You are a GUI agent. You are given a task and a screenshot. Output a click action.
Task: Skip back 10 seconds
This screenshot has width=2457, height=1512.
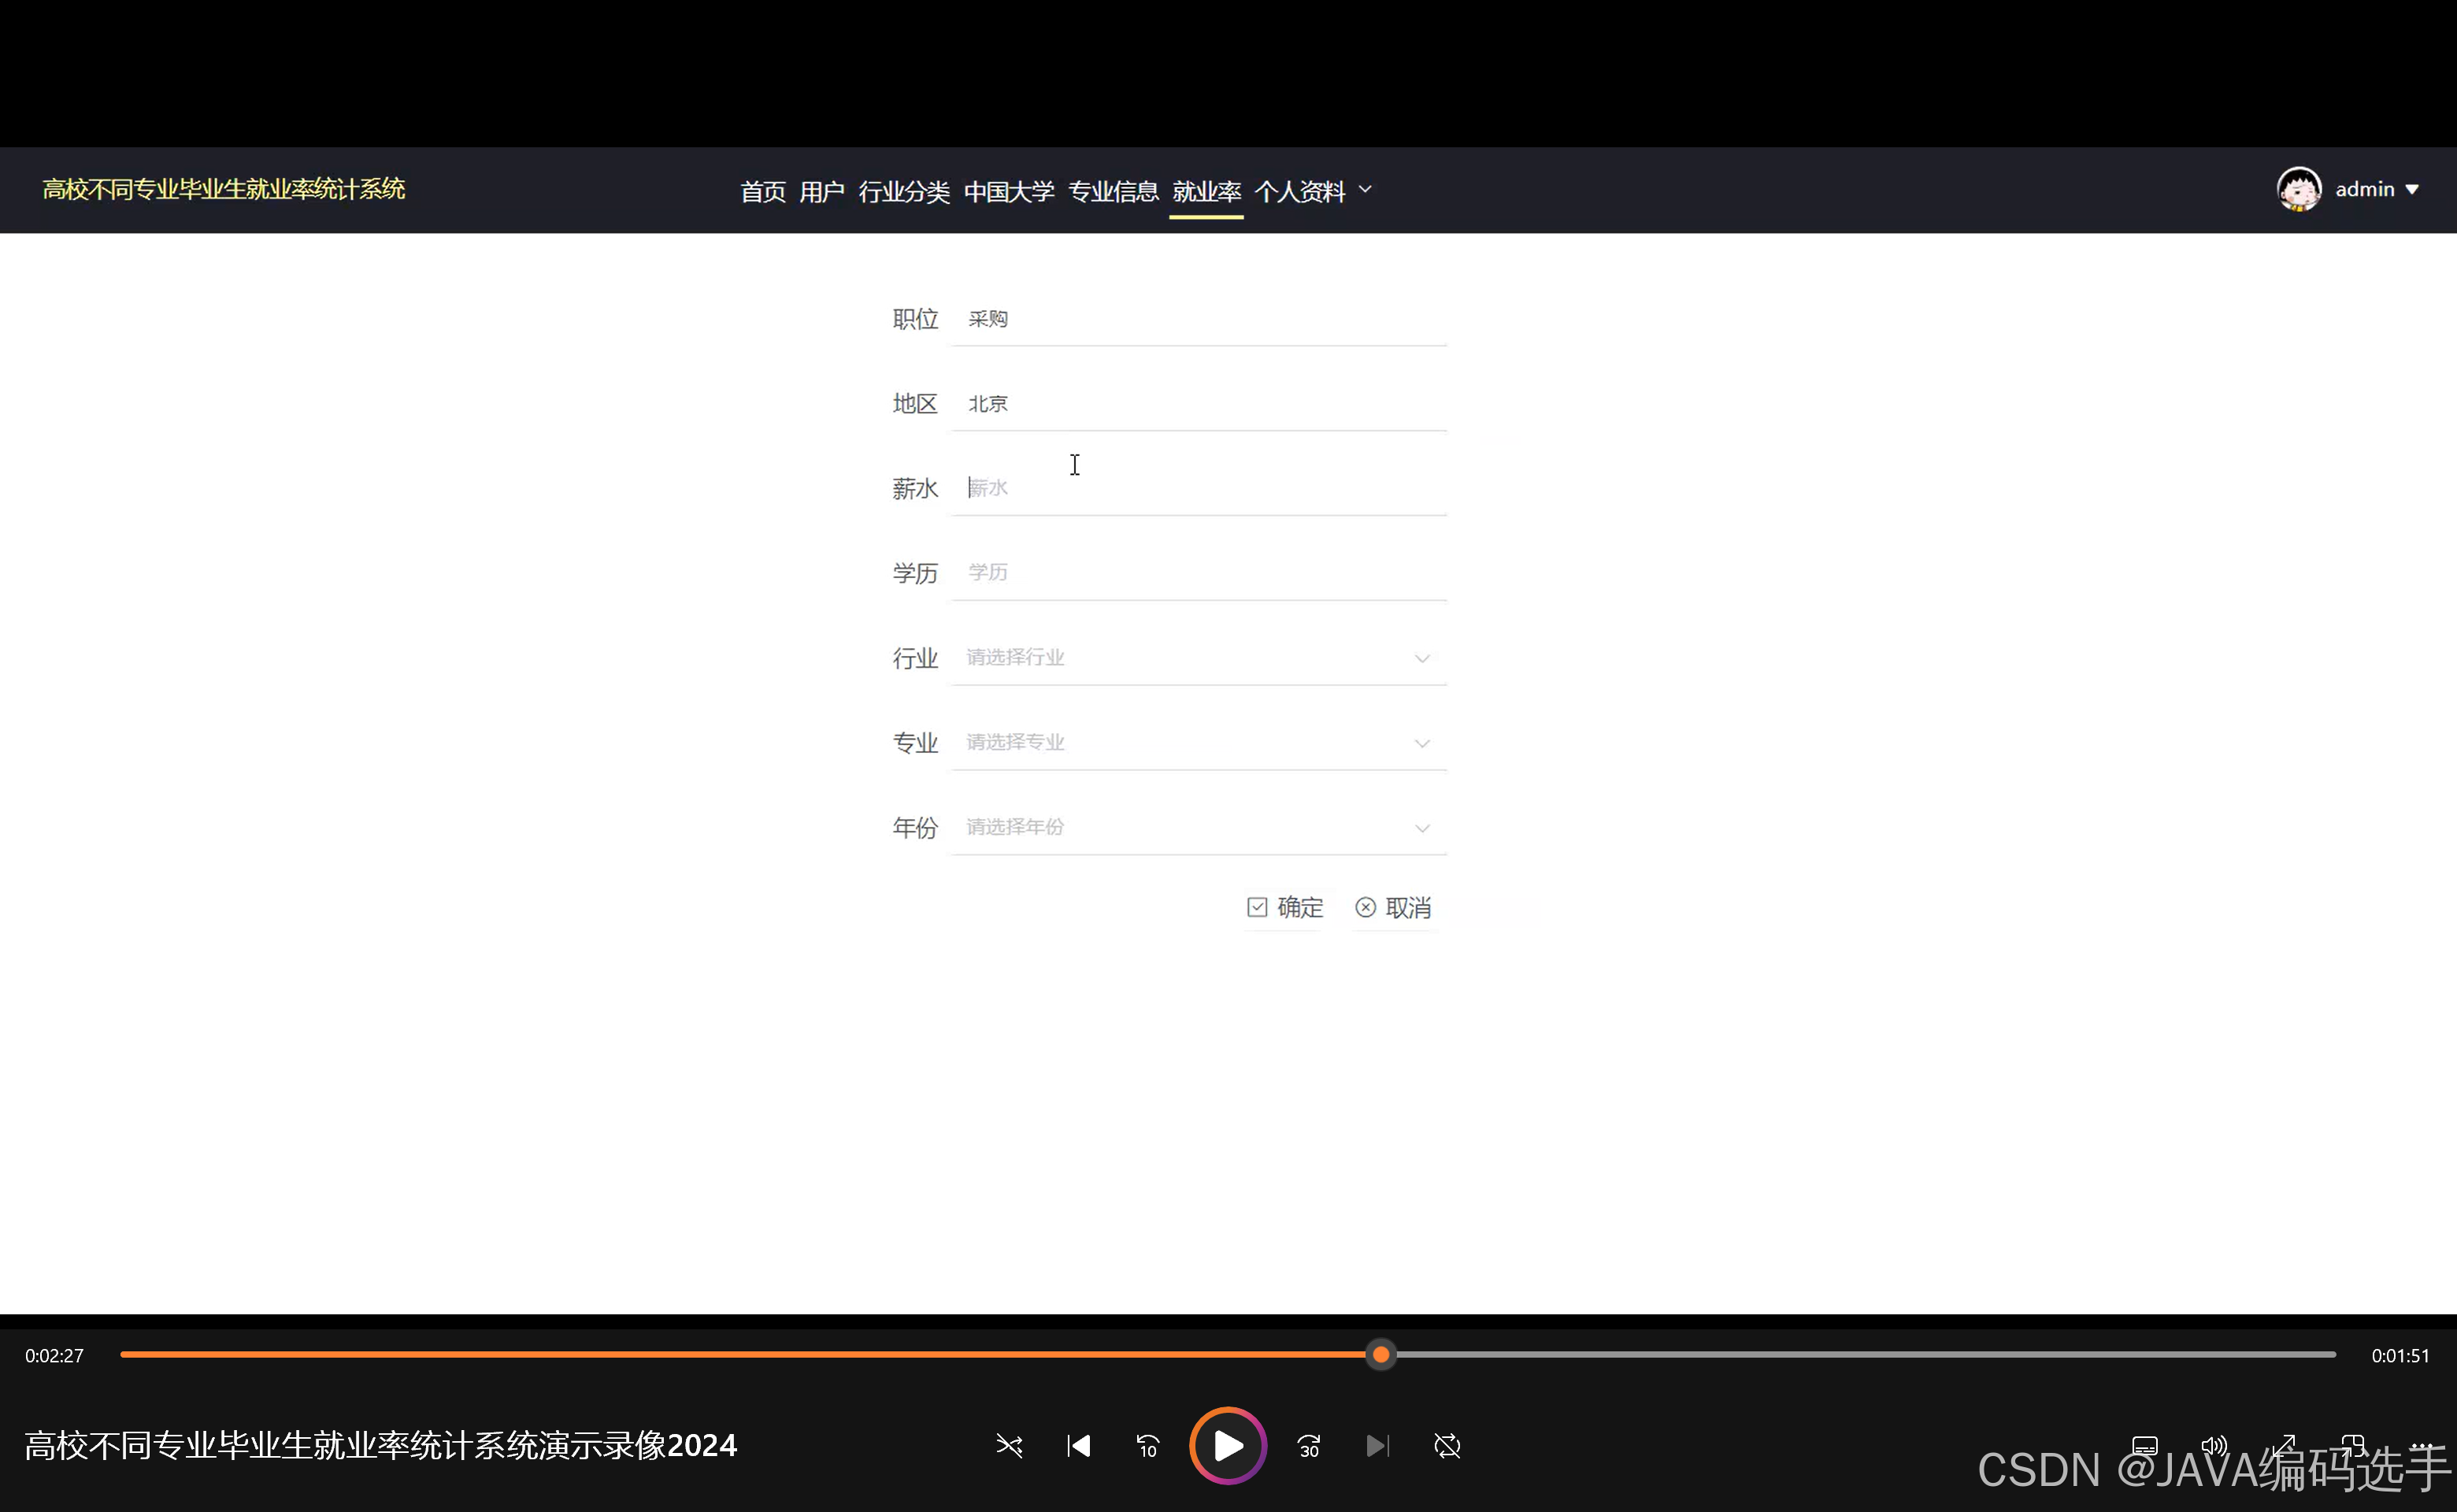point(1147,1446)
